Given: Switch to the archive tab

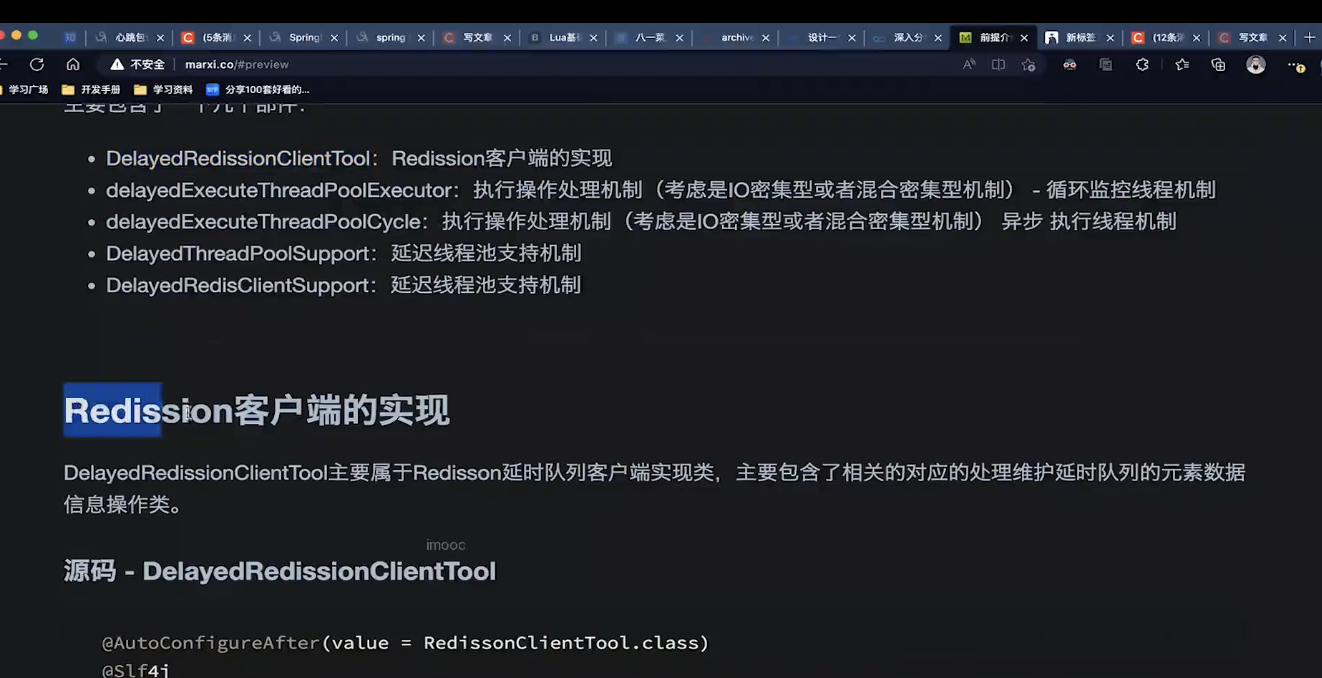Looking at the screenshot, I should [x=735, y=37].
